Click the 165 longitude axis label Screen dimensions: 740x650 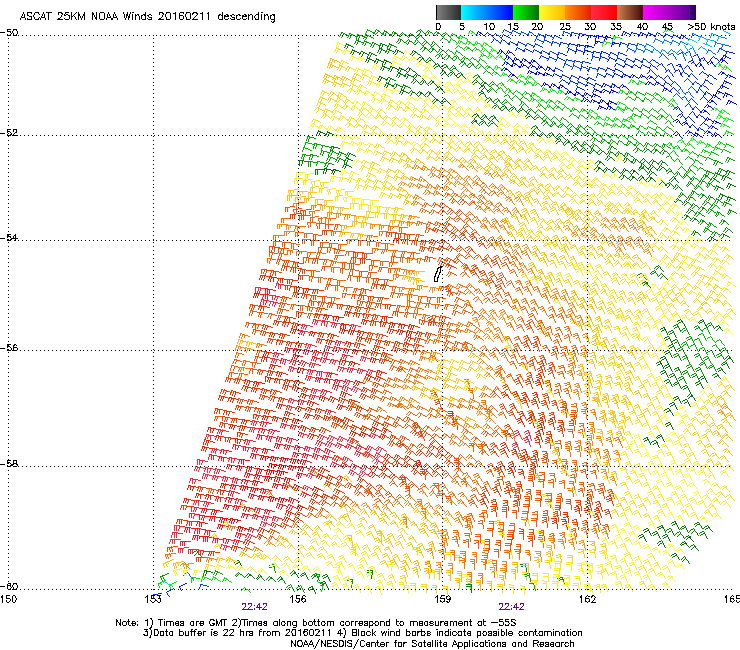pos(732,599)
